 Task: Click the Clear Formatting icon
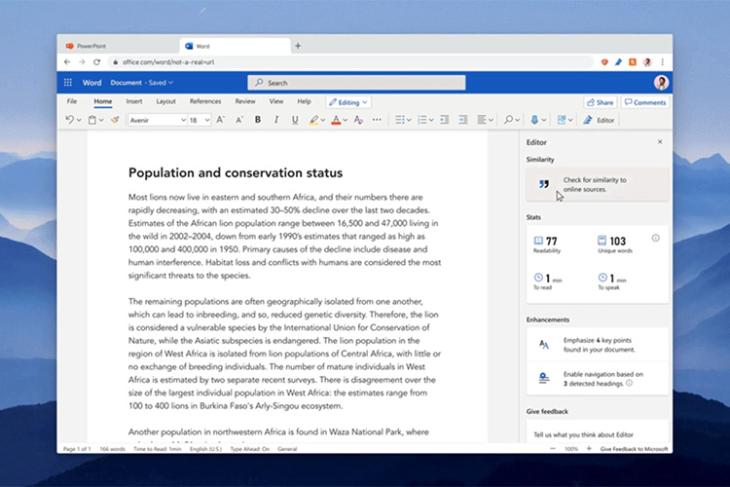[358, 120]
